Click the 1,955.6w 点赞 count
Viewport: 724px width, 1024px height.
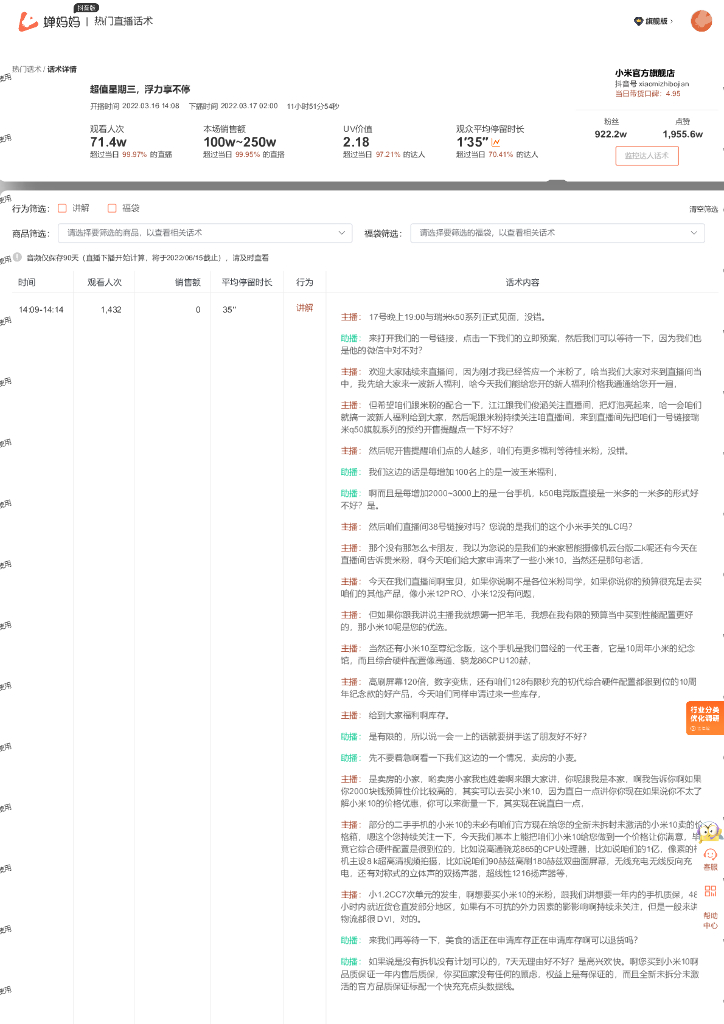click(x=683, y=134)
